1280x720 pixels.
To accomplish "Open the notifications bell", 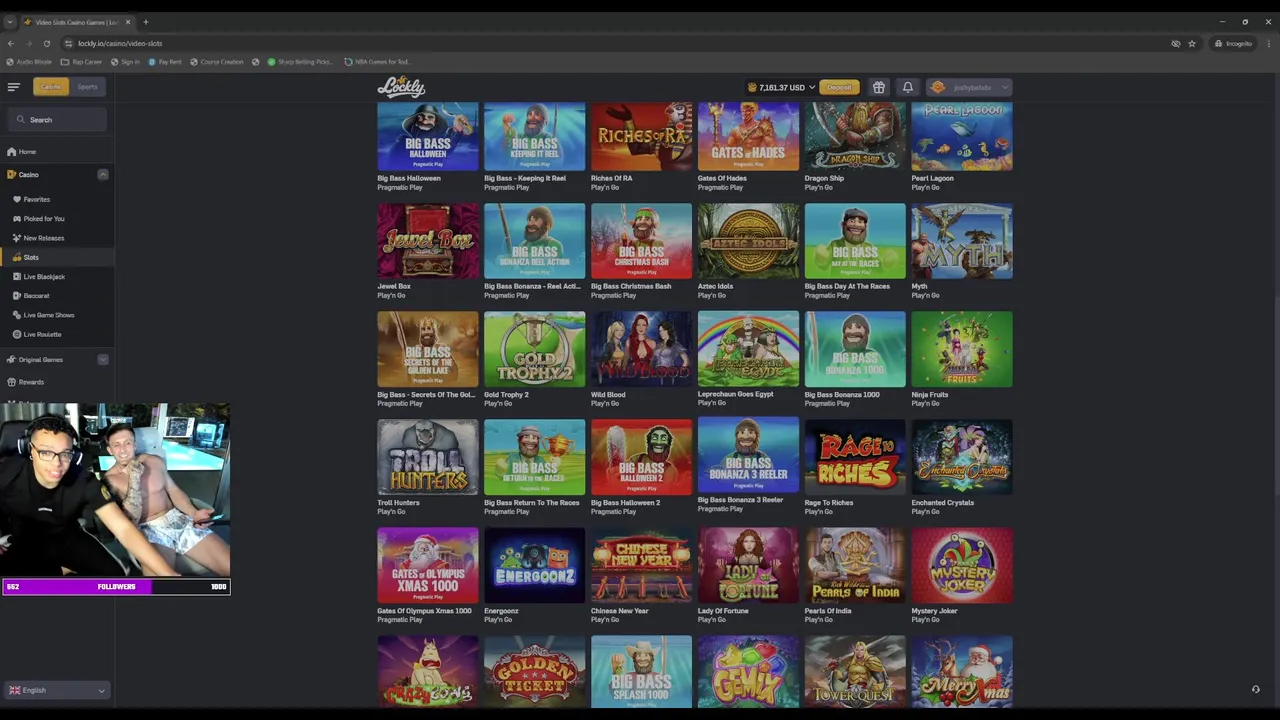I will coord(907,87).
